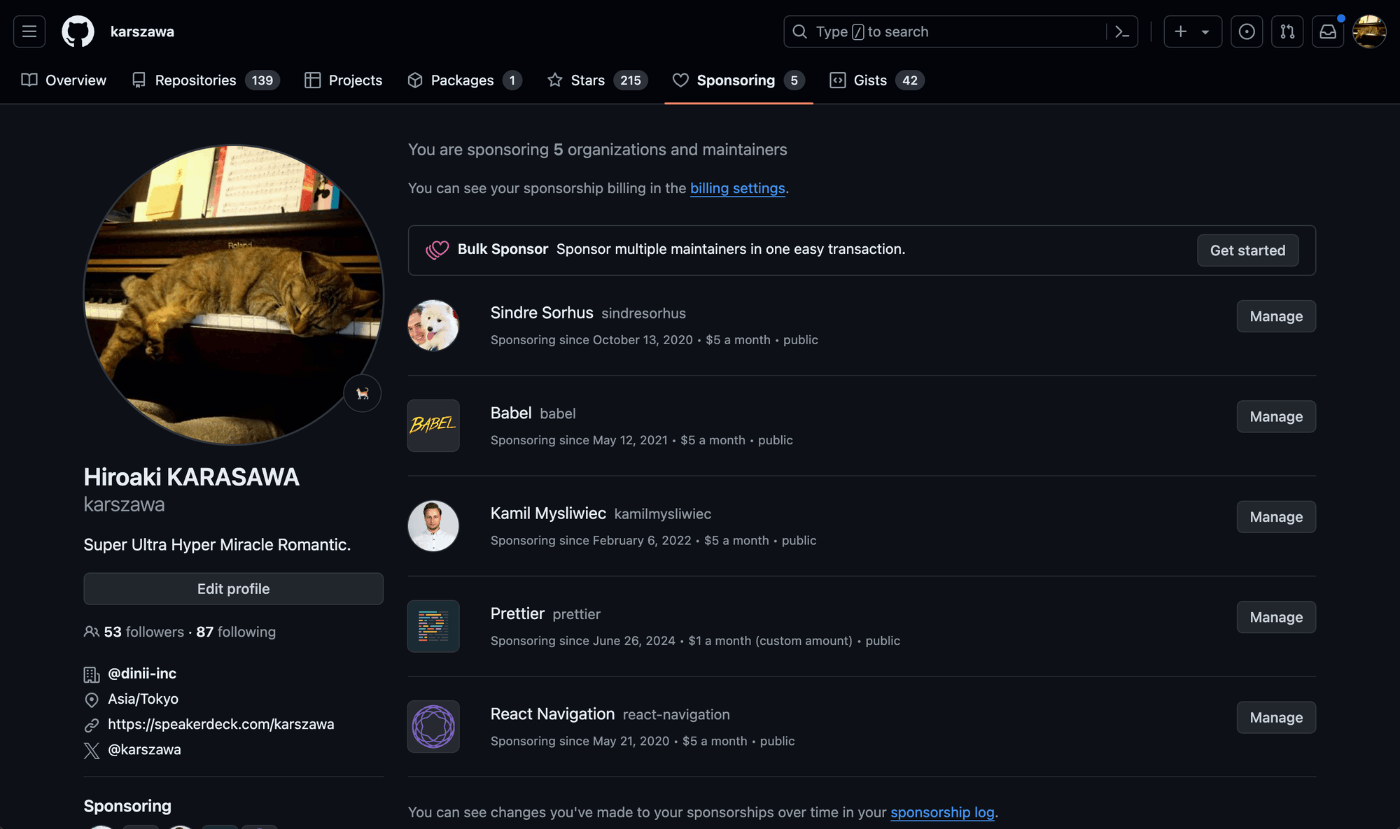Screen dimensions: 1400x829
Task: Click the kamilmysliwiec username text
Action: (663, 514)
